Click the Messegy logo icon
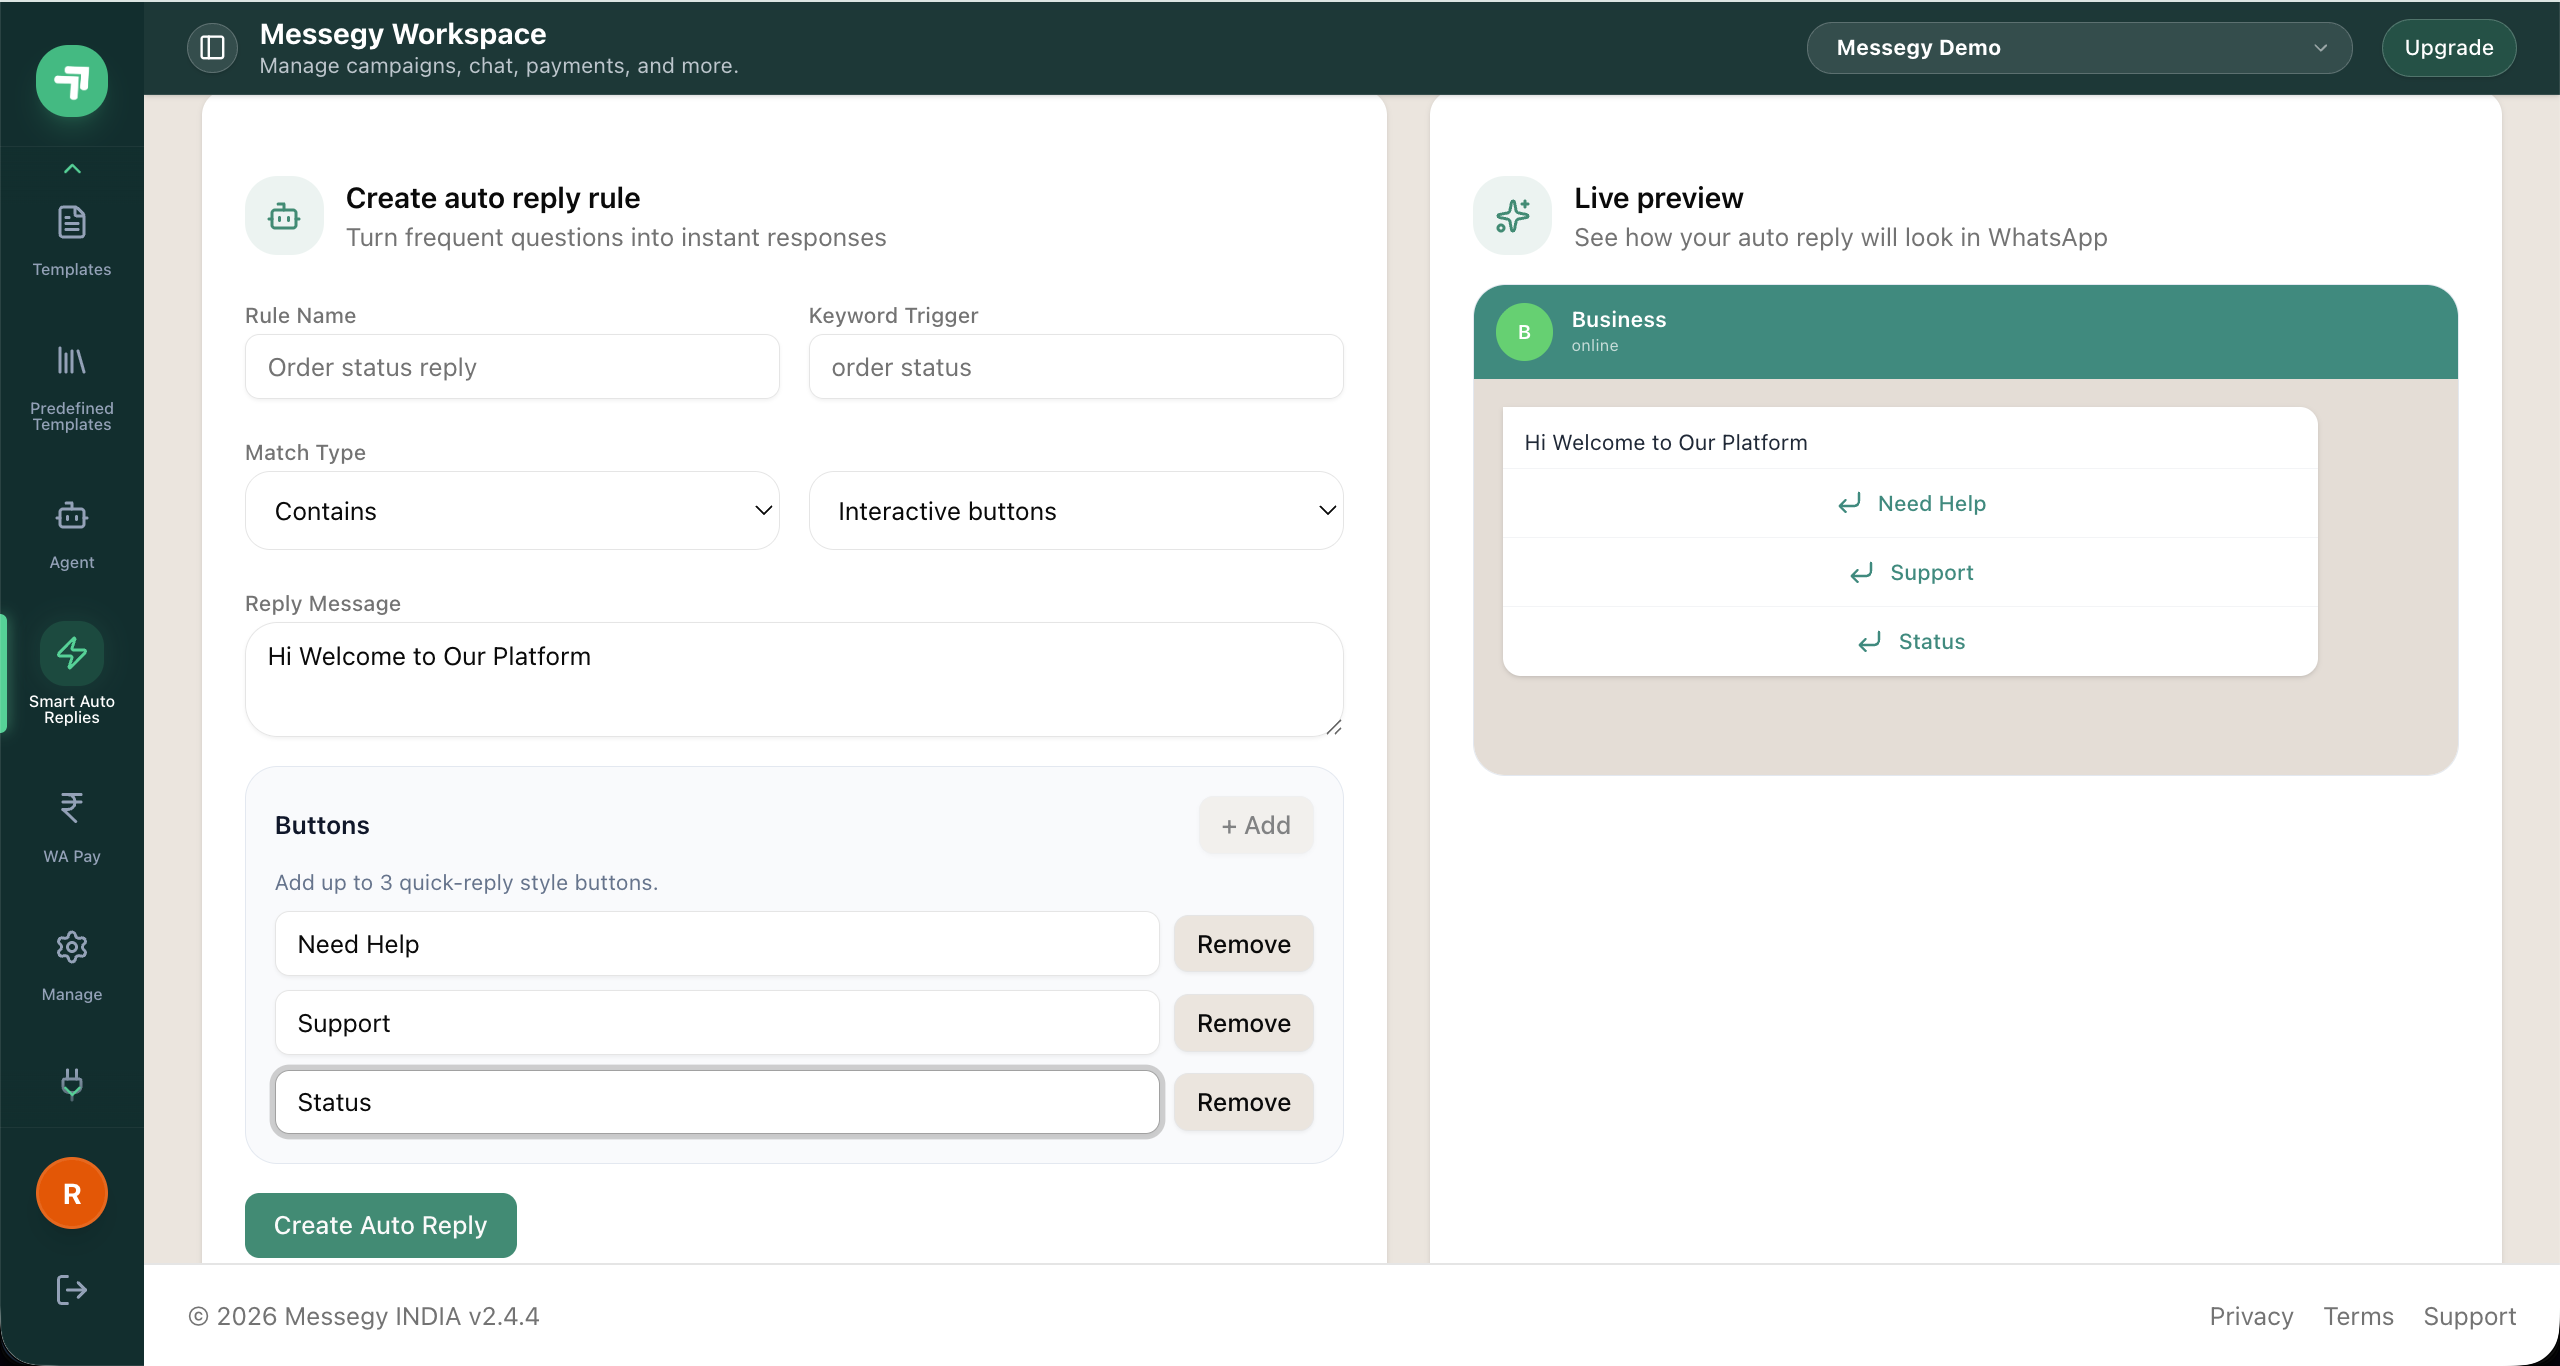Viewport: 2560px width, 1366px height. coord(72,81)
